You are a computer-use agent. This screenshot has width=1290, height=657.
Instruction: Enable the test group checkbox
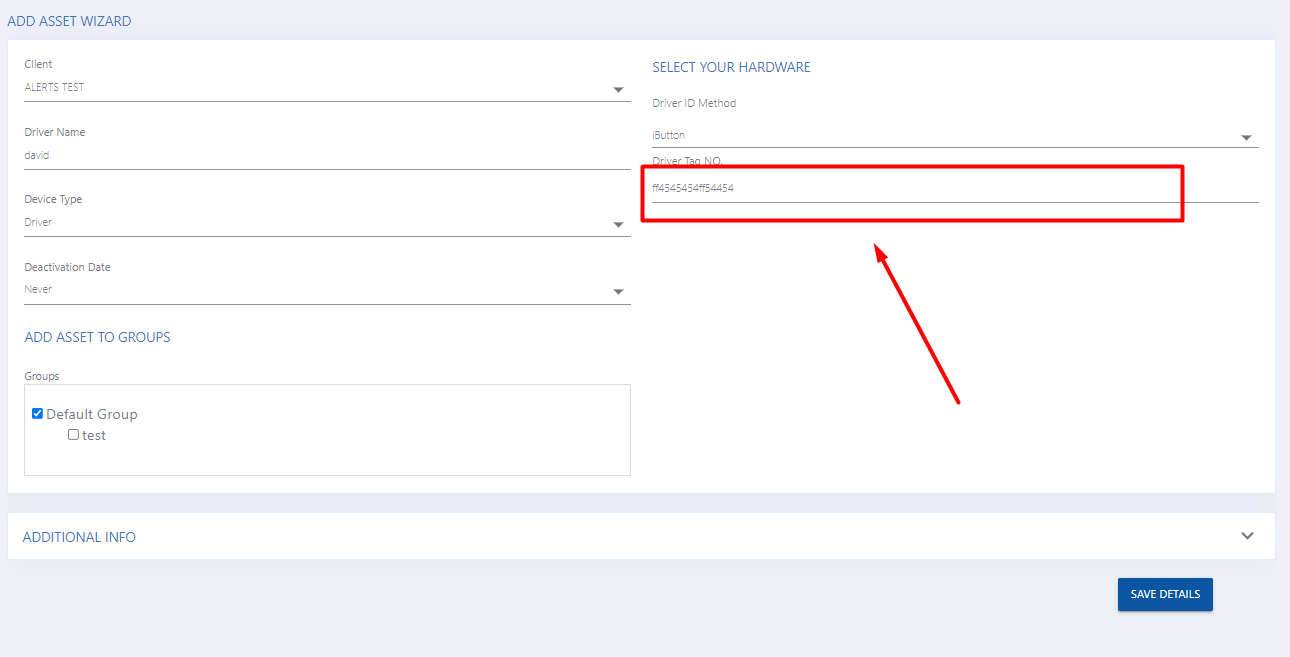73,435
